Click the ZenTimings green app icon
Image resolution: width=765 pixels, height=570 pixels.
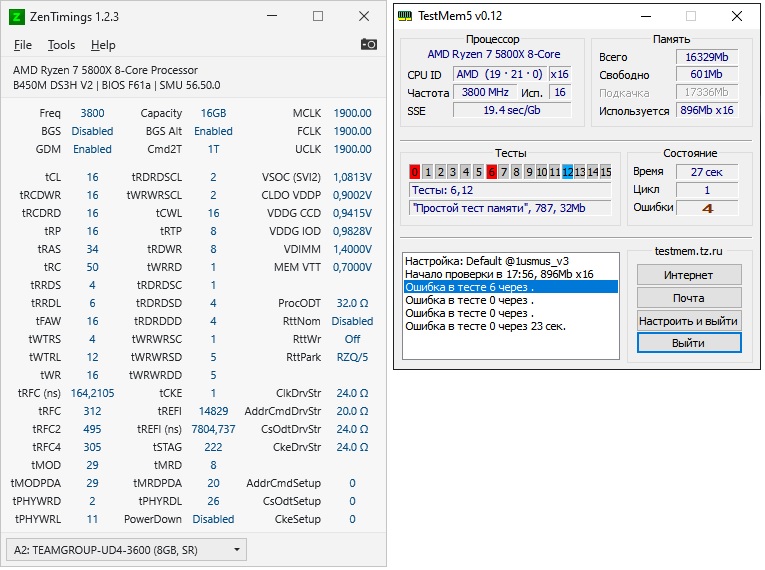[16, 17]
